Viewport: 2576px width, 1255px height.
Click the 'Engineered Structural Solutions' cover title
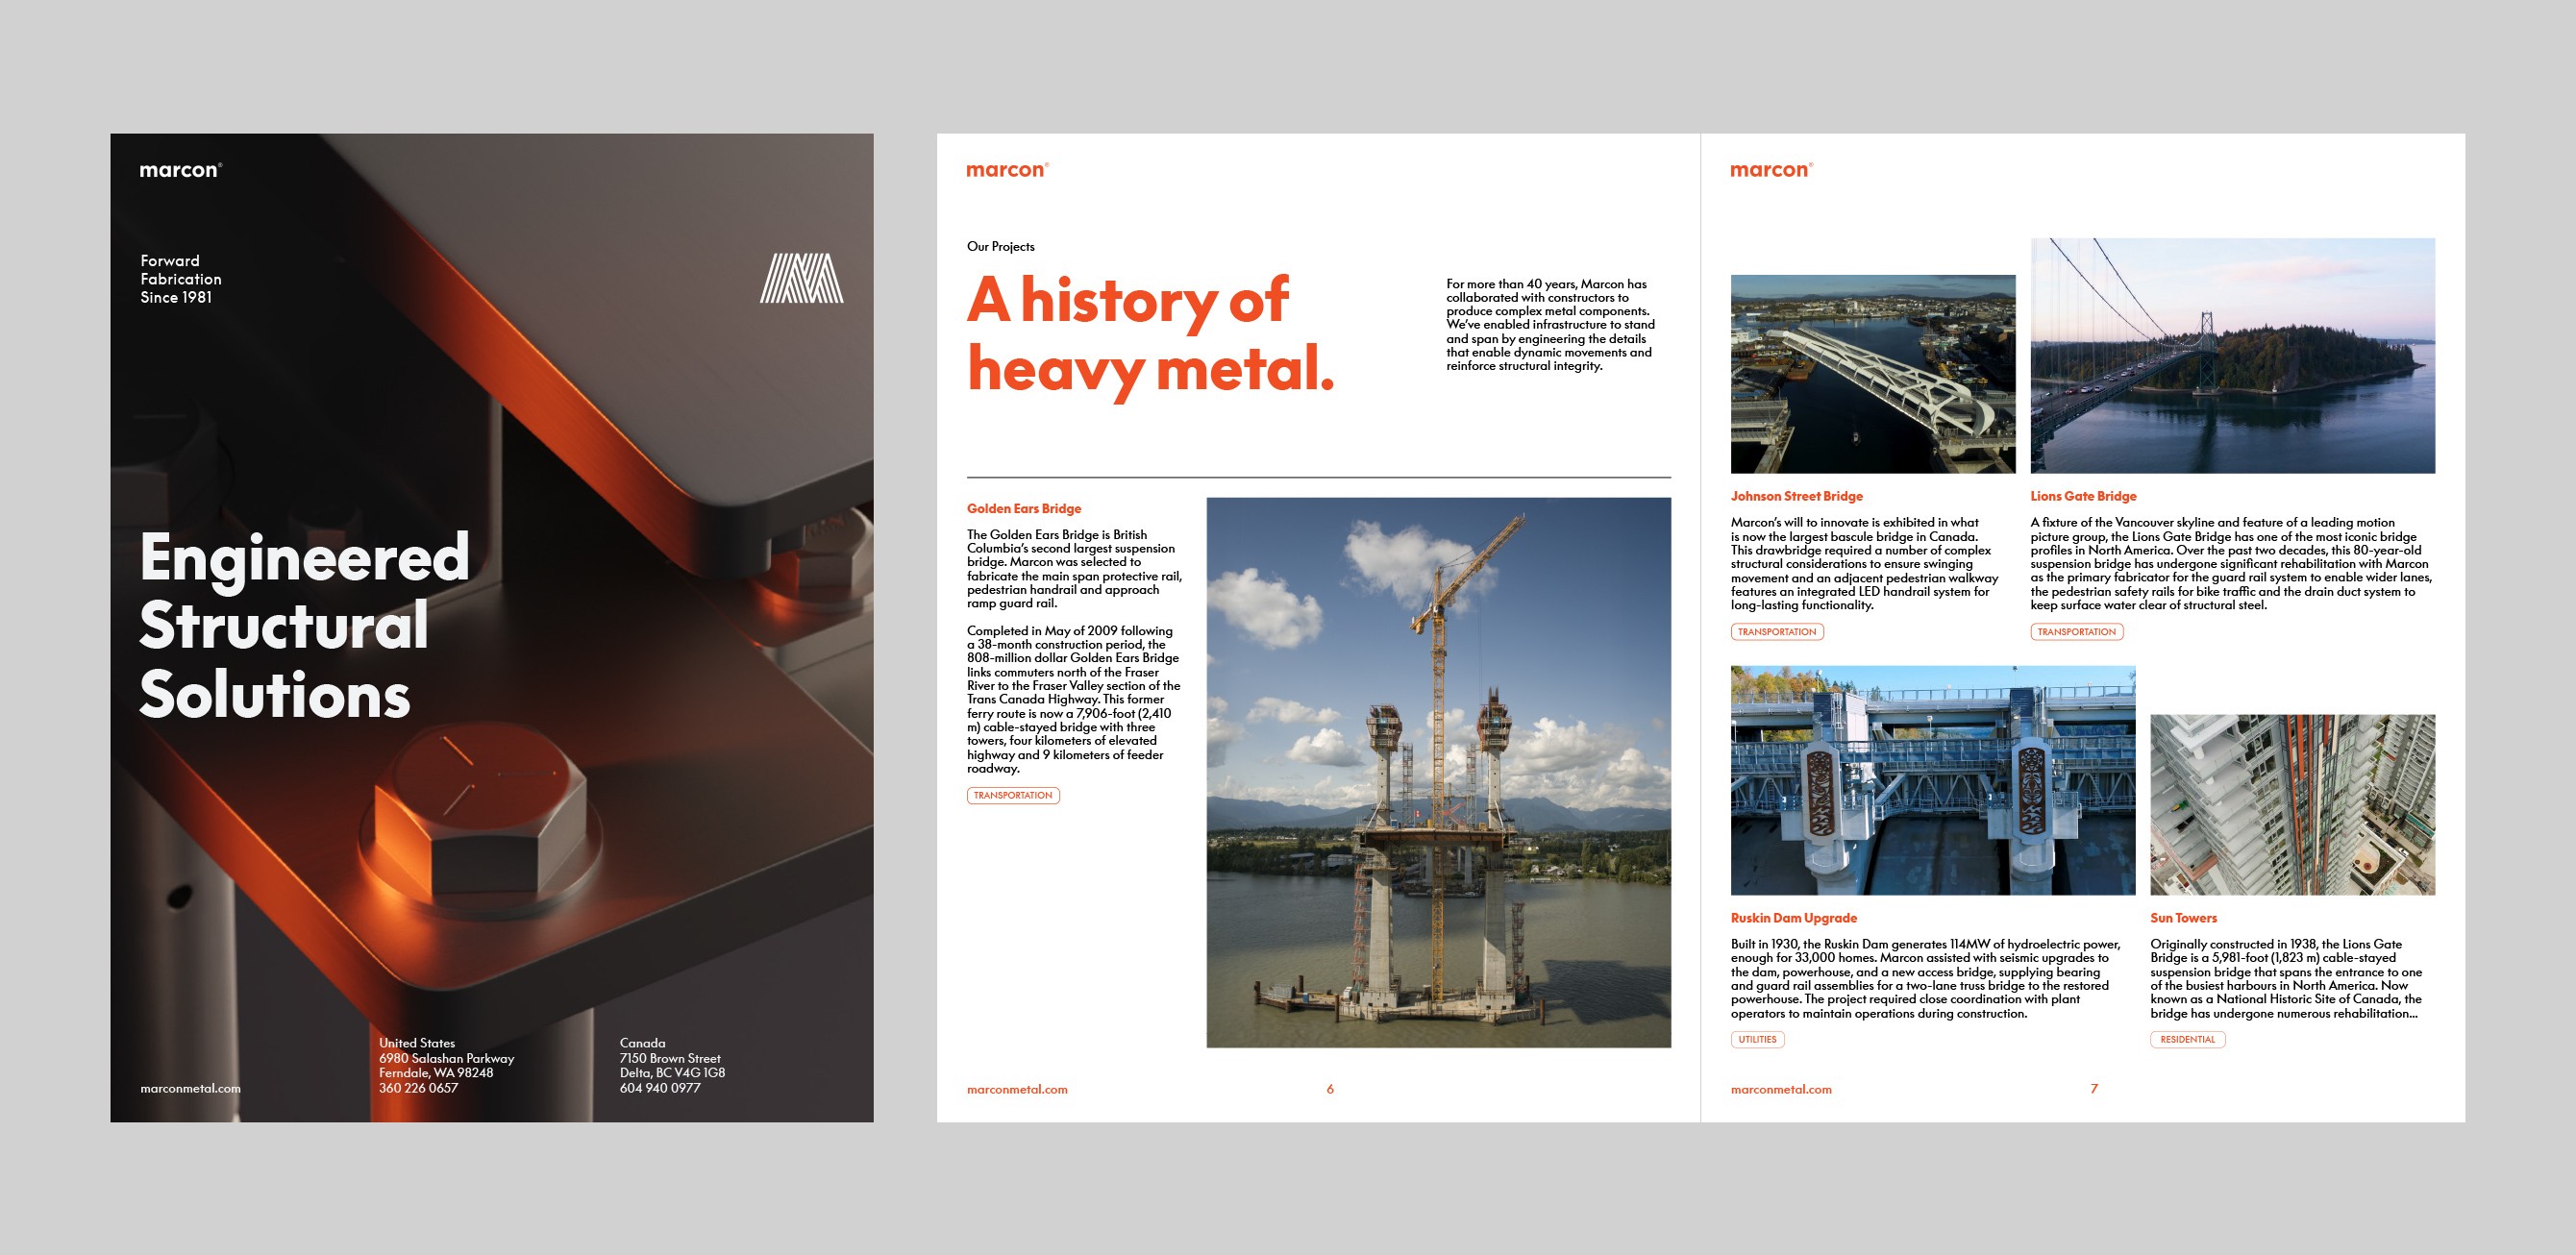pyautogui.click(x=303, y=625)
